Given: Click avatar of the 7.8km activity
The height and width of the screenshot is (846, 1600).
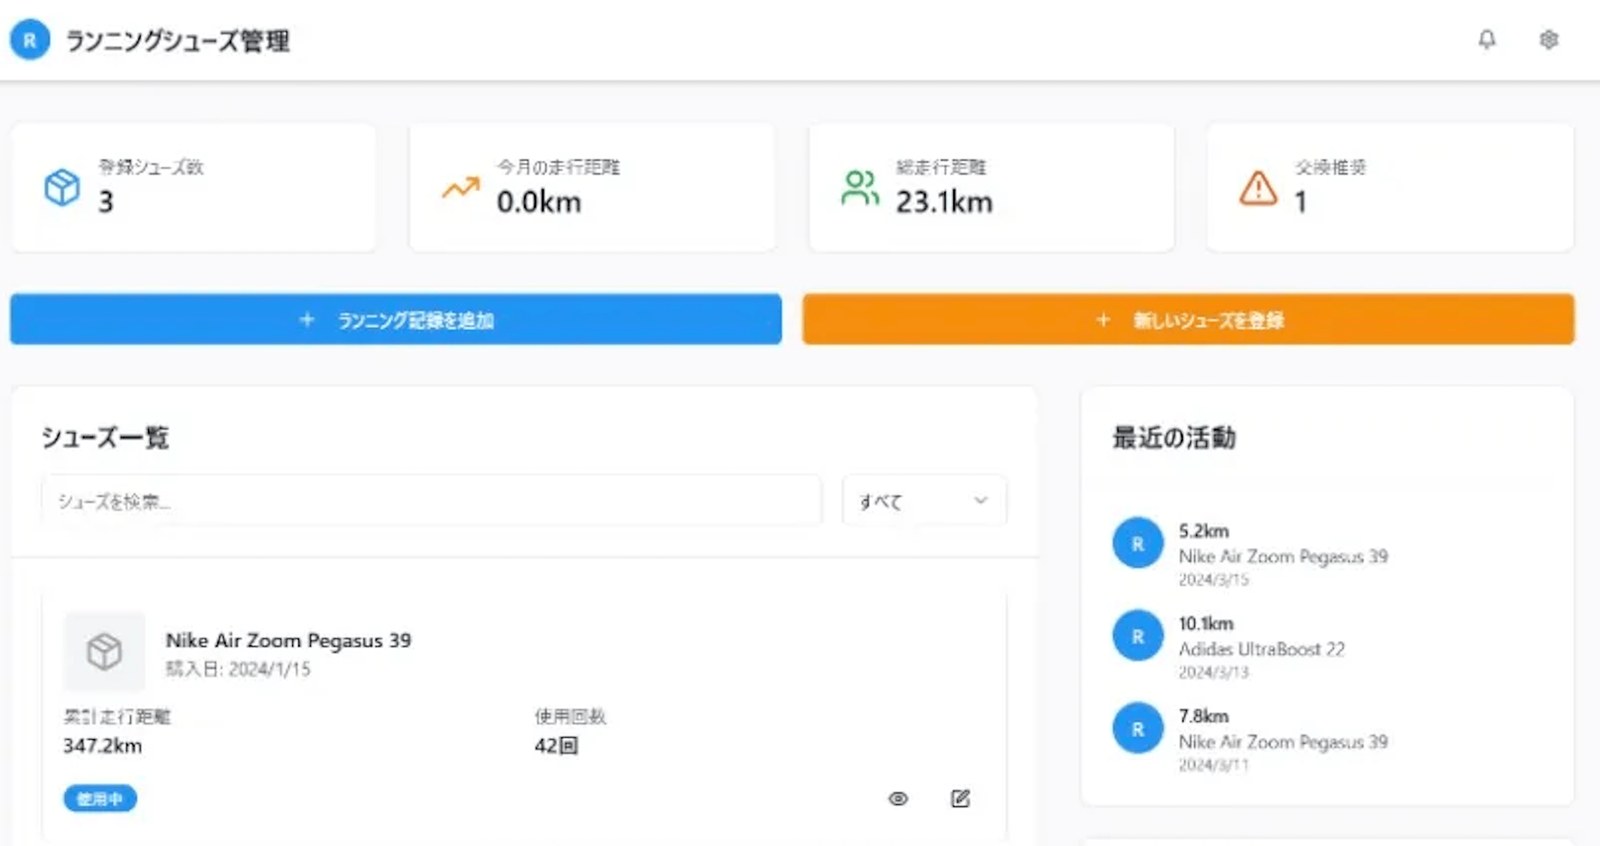Looking at the screenshot, I should tap(1138, 729).
